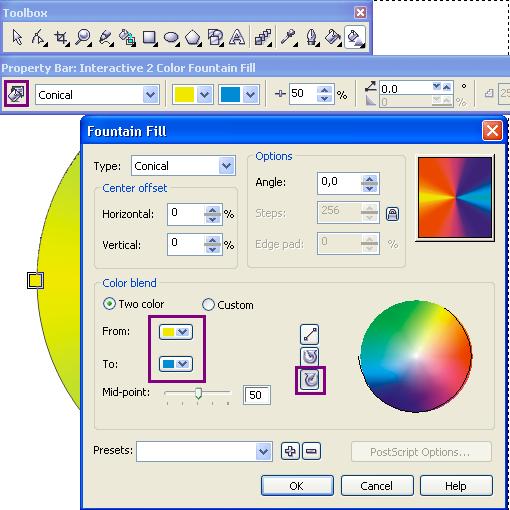
Task: Adjust Property Bar midpoint spinner arrows
Action: click(325, 94)
